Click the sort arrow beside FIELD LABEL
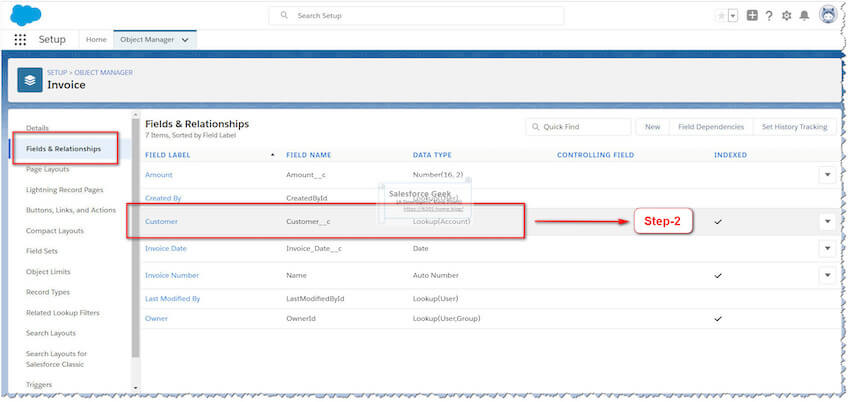The height and width of the screenshot is (402, 850). tap(273, 155)
